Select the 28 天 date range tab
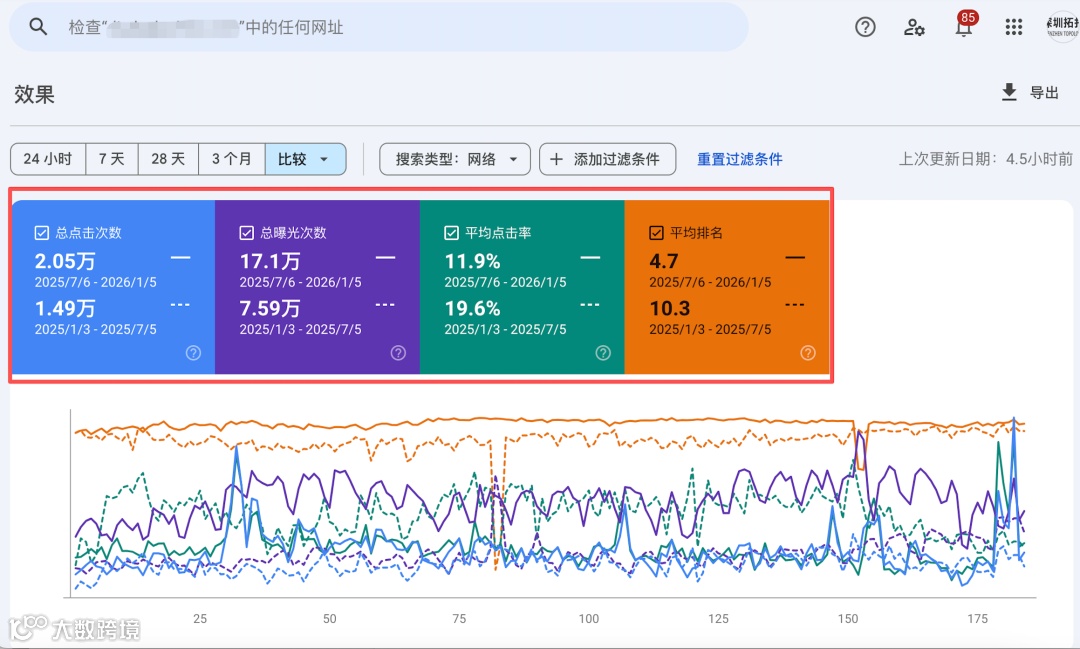 click(x=168, y=159)
